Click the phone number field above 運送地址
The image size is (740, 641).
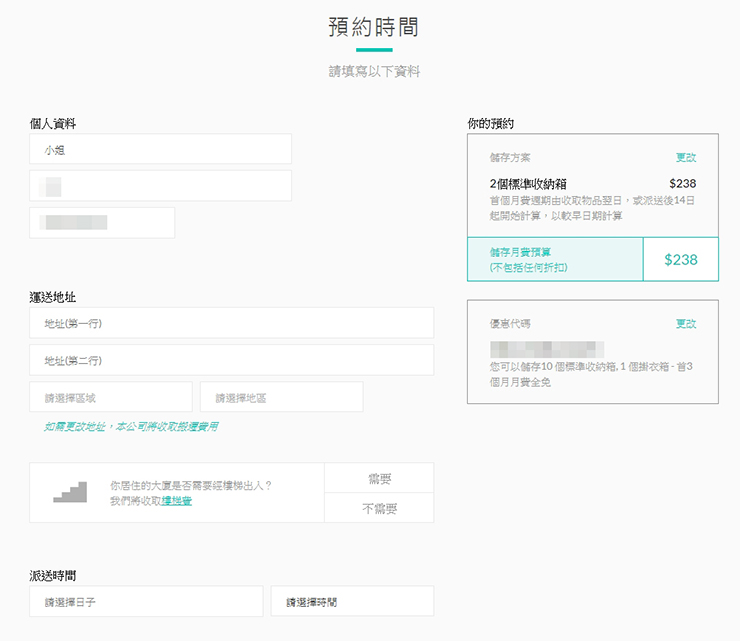pos(102,223)
